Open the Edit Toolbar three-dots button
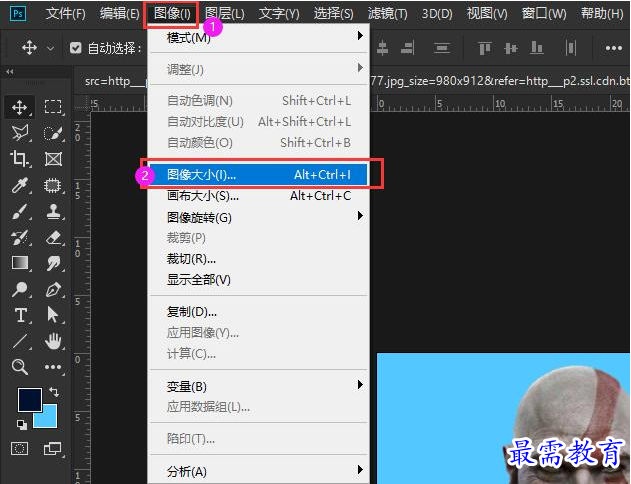The height and width of the screenshot is (484, 631). tap(53, 367)
